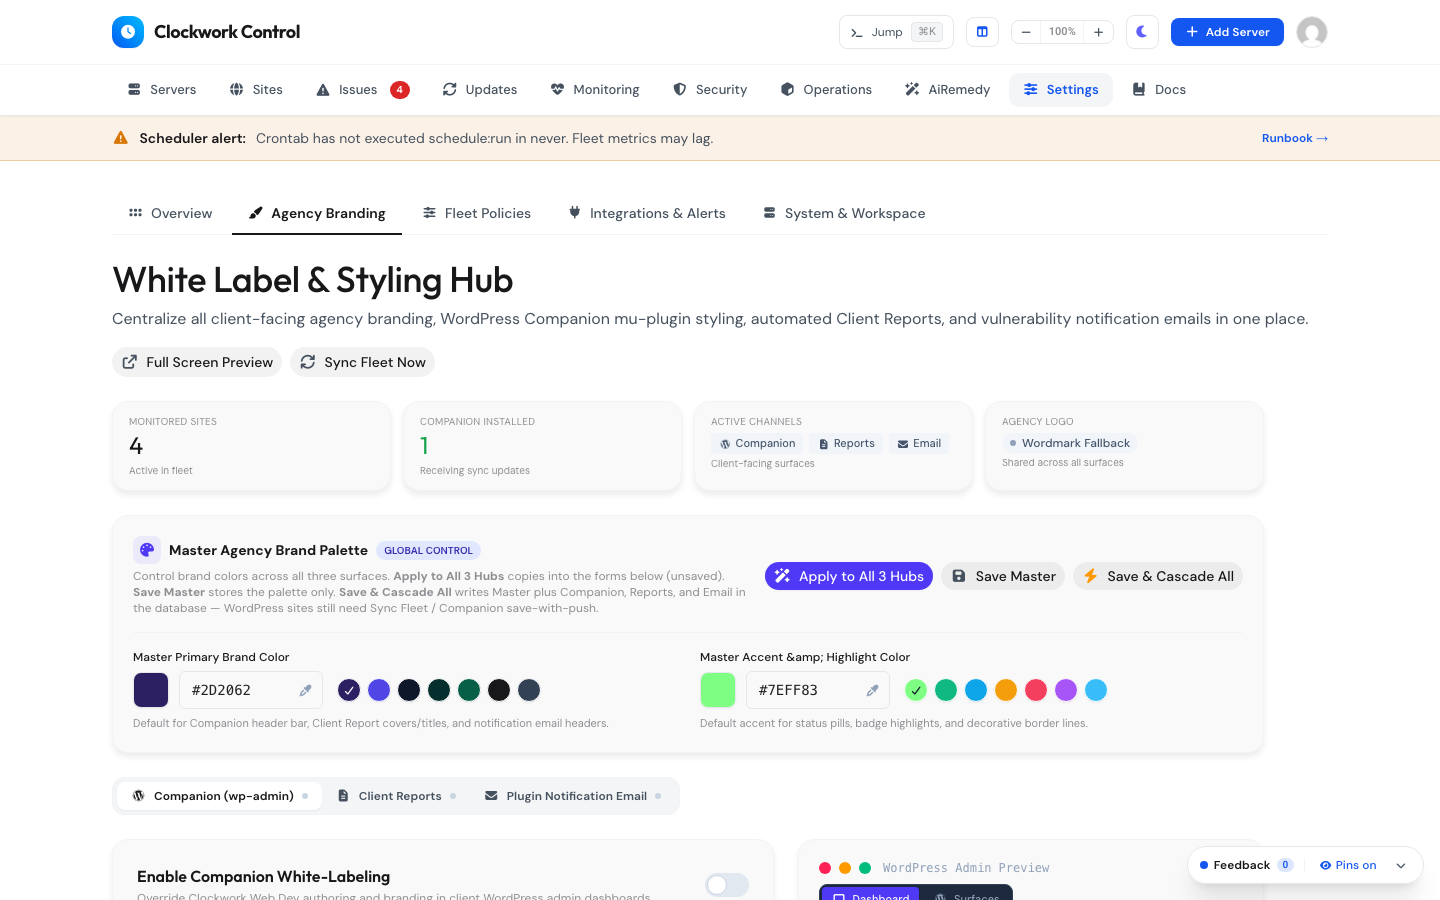Expand the chevron next to Pins on
The image size is (1440, 900).
1401,866
